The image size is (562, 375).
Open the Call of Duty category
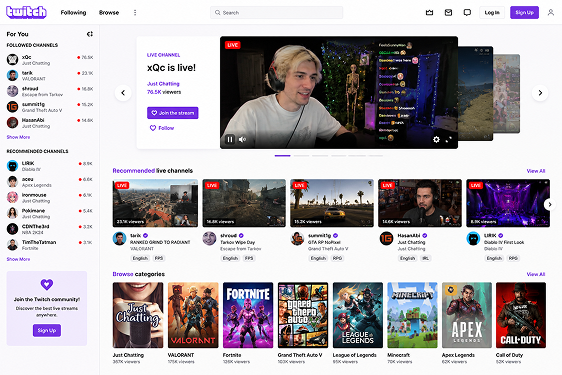[521, 315]
